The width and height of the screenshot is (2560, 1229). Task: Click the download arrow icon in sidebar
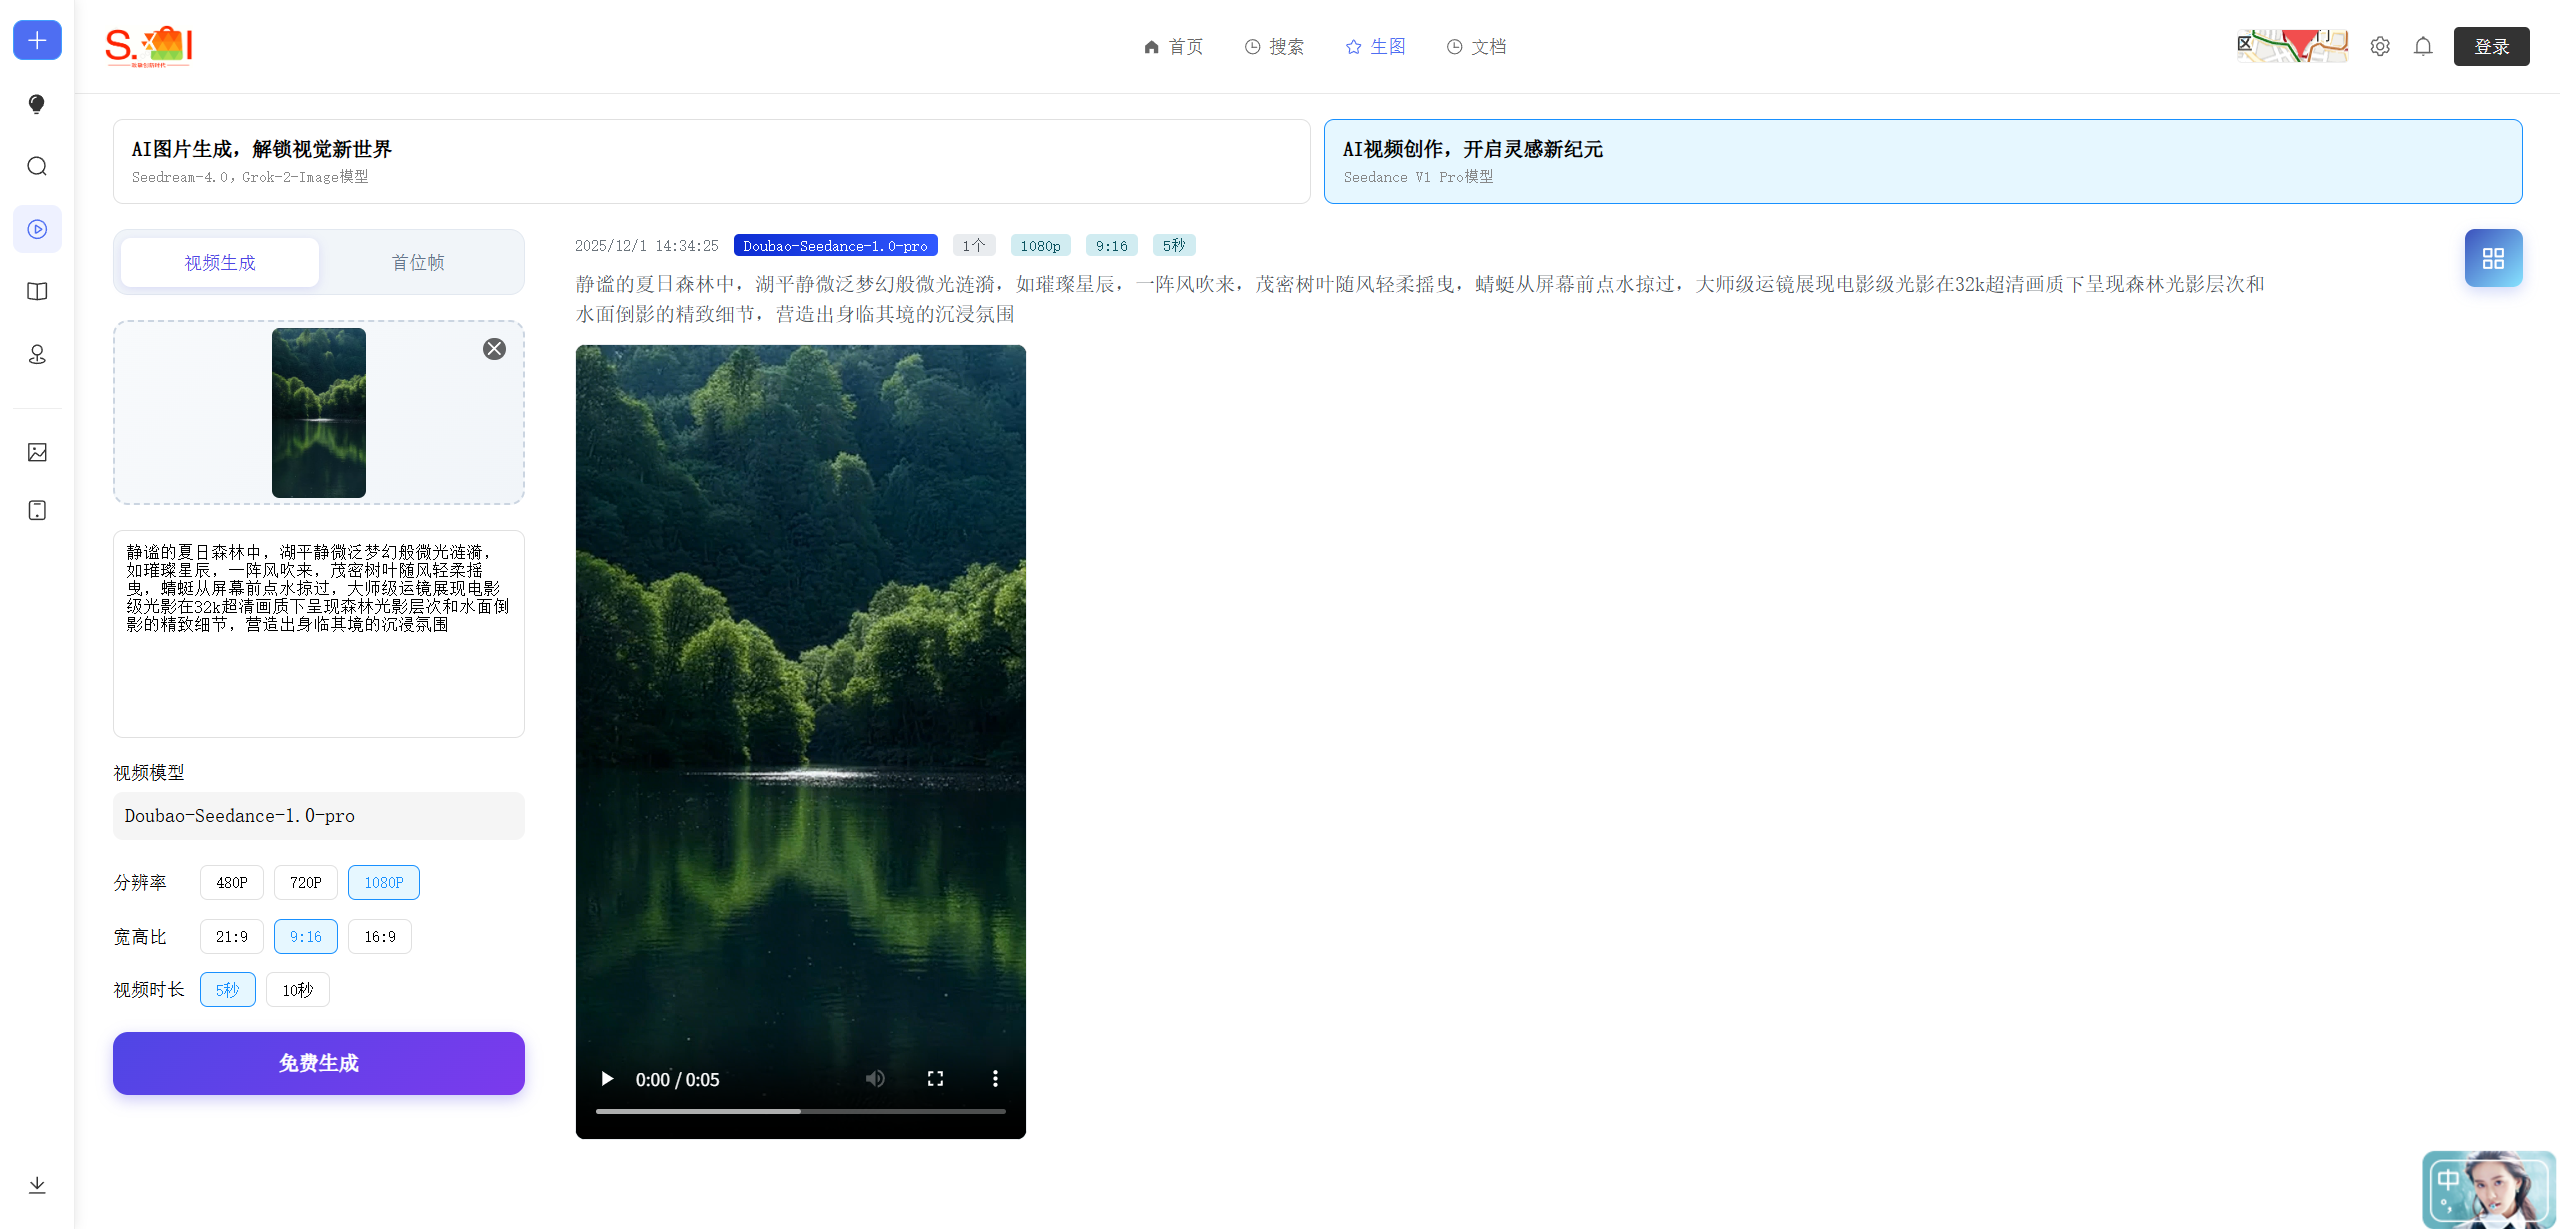click(37, 1185)
